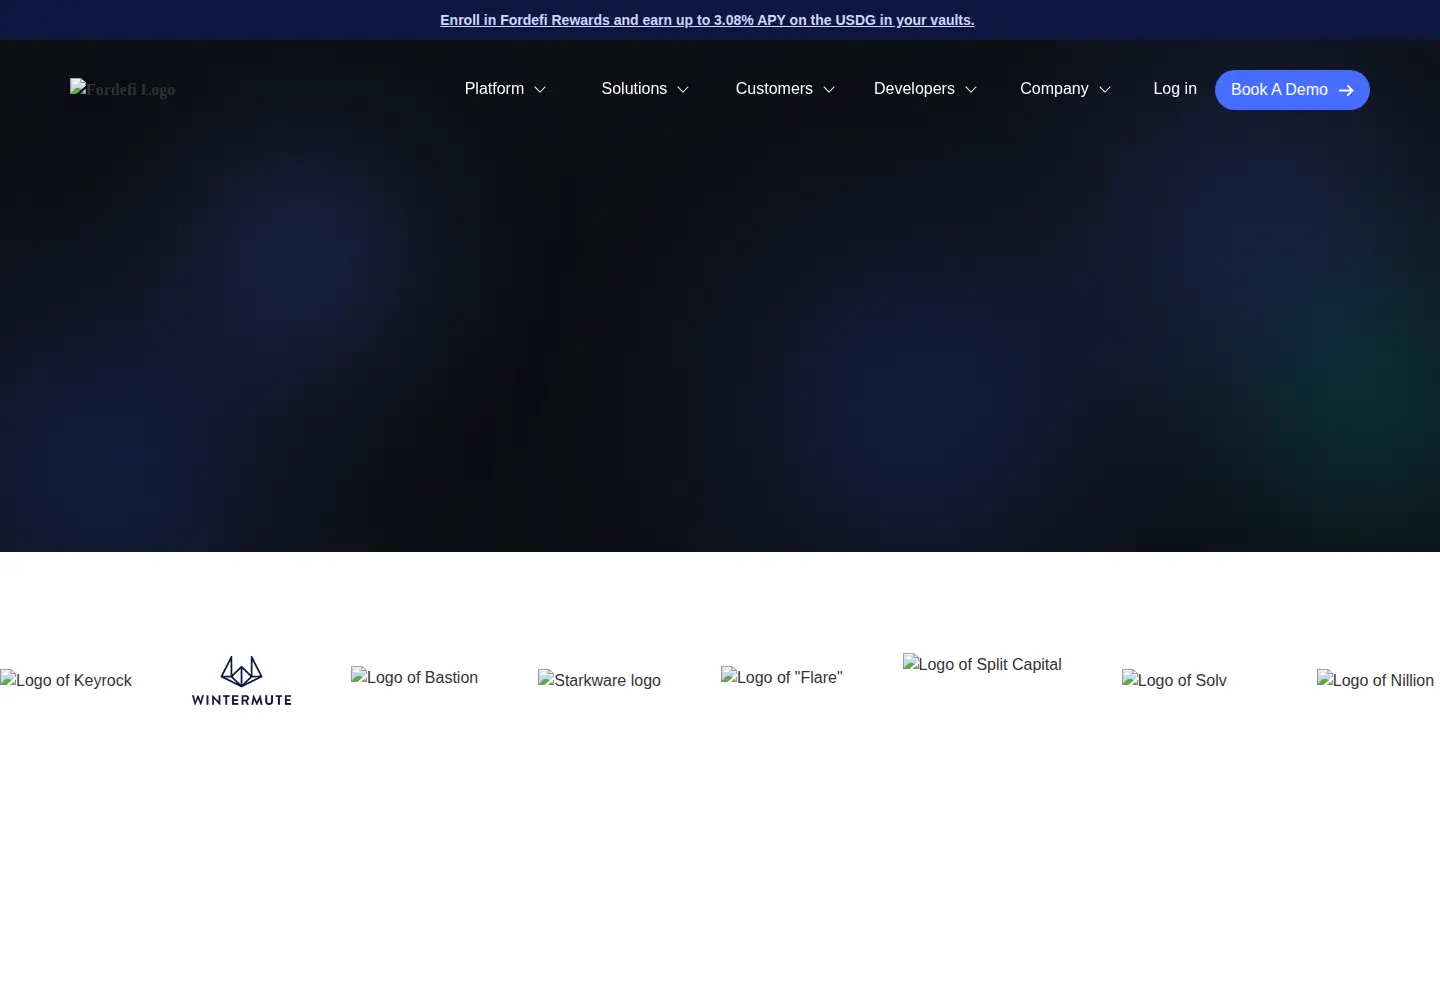
Task: Click the Logo of Solv image
Action: click(x=1174, y=680)
